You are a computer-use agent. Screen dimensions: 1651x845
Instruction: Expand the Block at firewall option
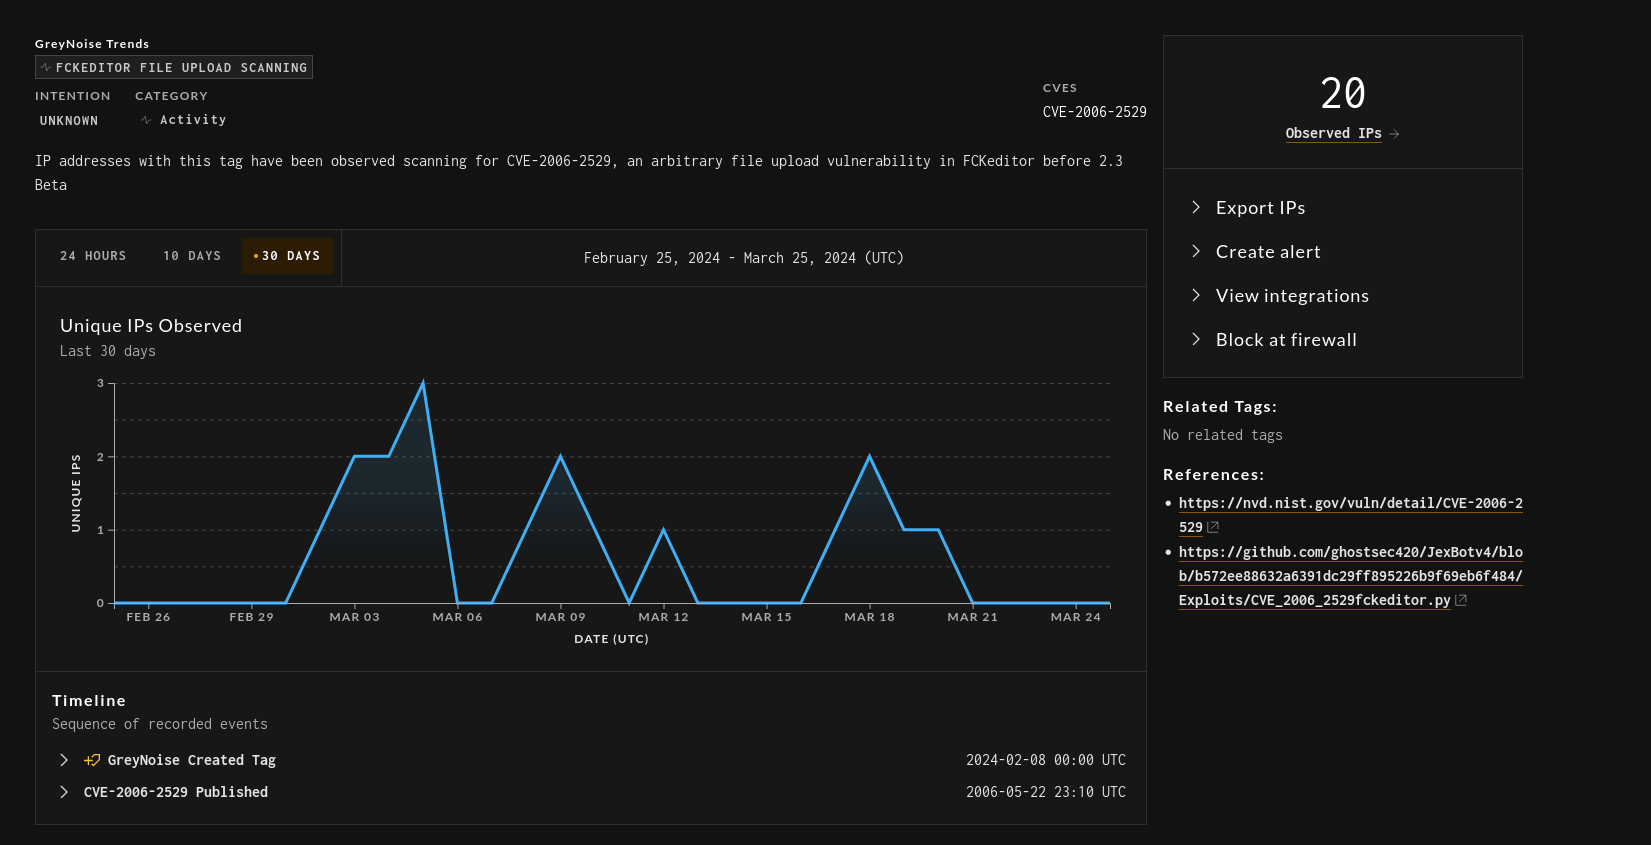point(1285,340)
